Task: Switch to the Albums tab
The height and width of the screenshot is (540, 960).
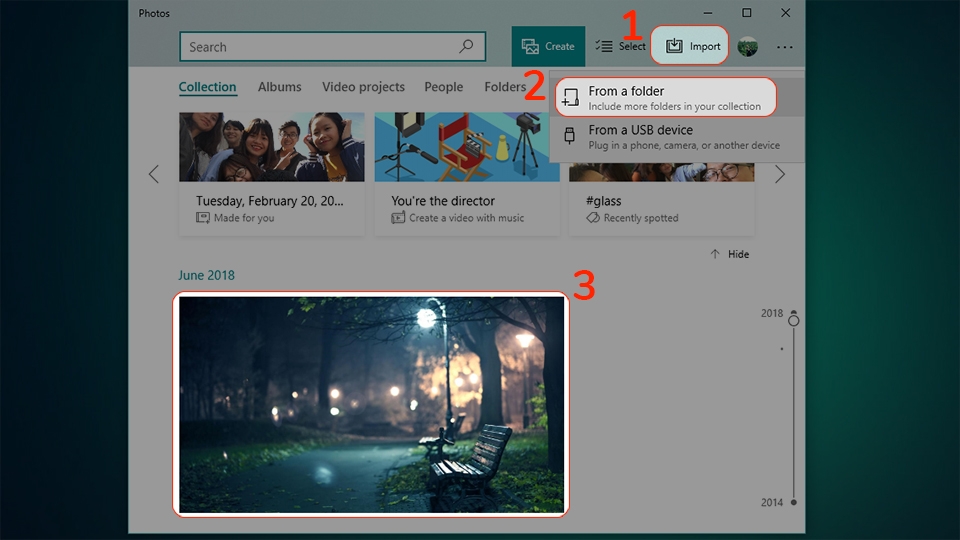Action: tap(279, 87)
